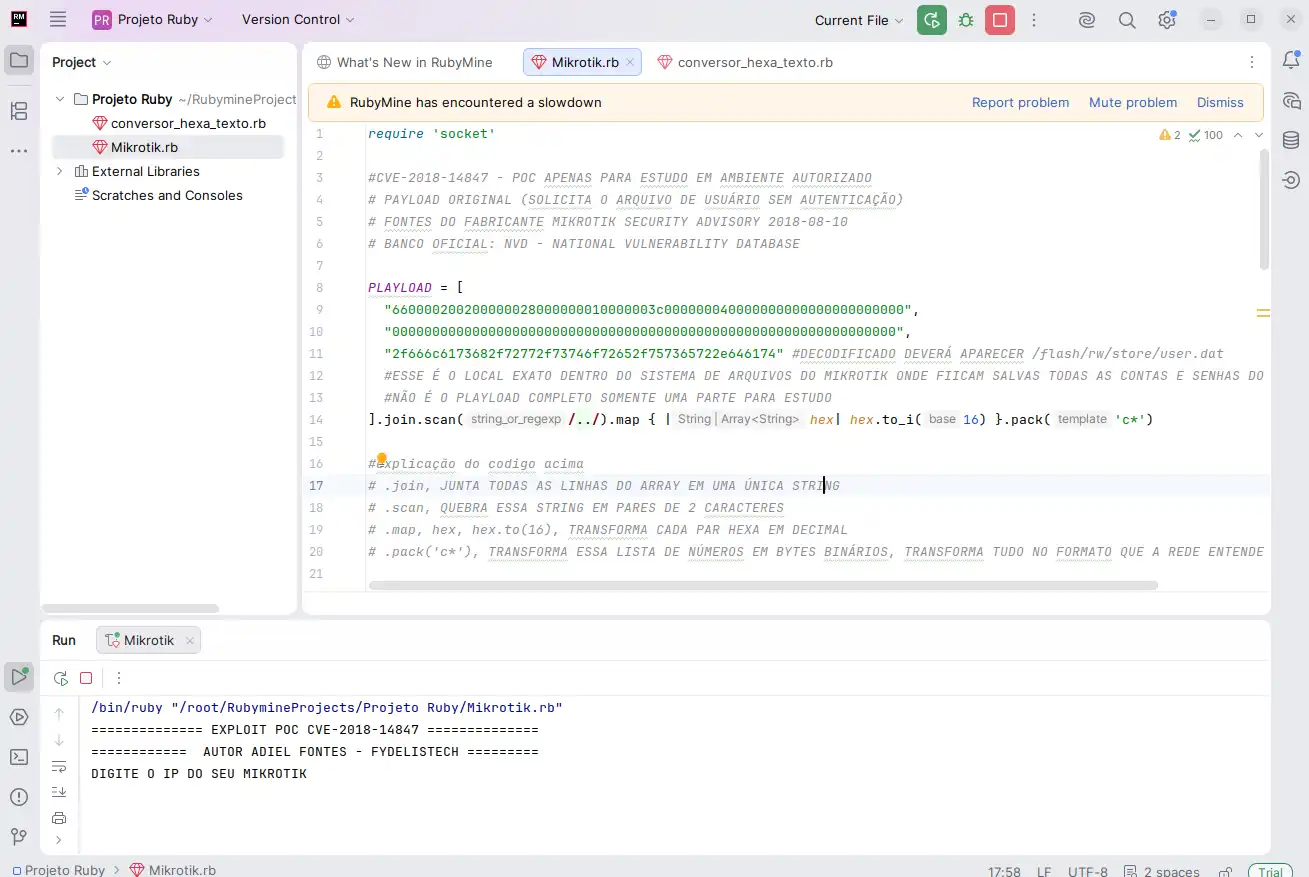Change UTF-8 file encoding

pos(1088,871)
